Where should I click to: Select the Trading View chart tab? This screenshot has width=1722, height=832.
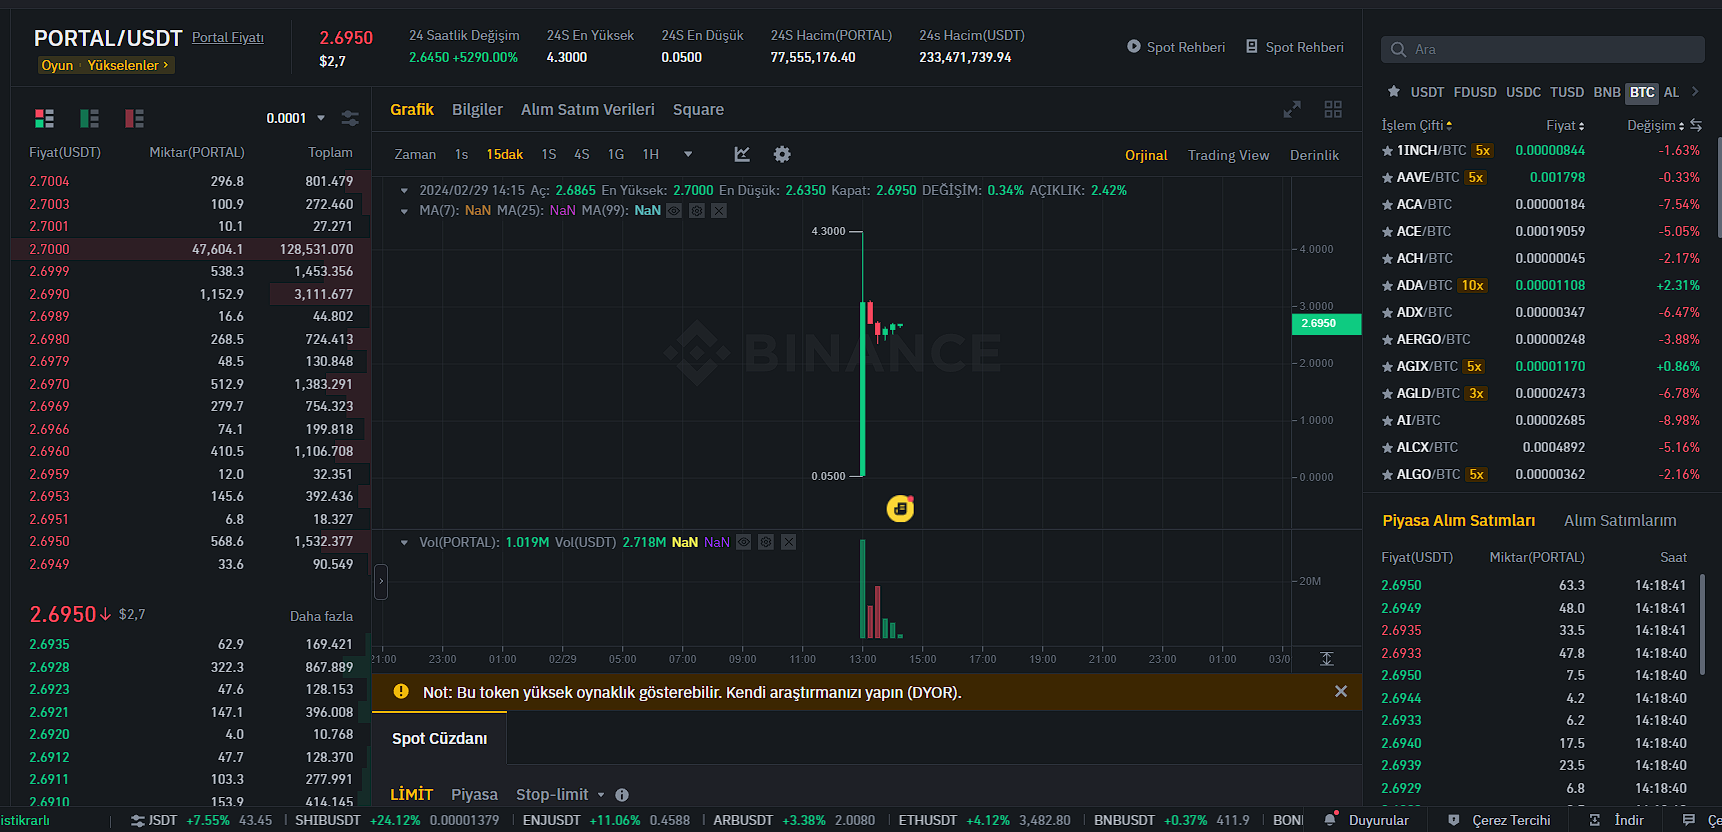click(x=1228, y=155)
